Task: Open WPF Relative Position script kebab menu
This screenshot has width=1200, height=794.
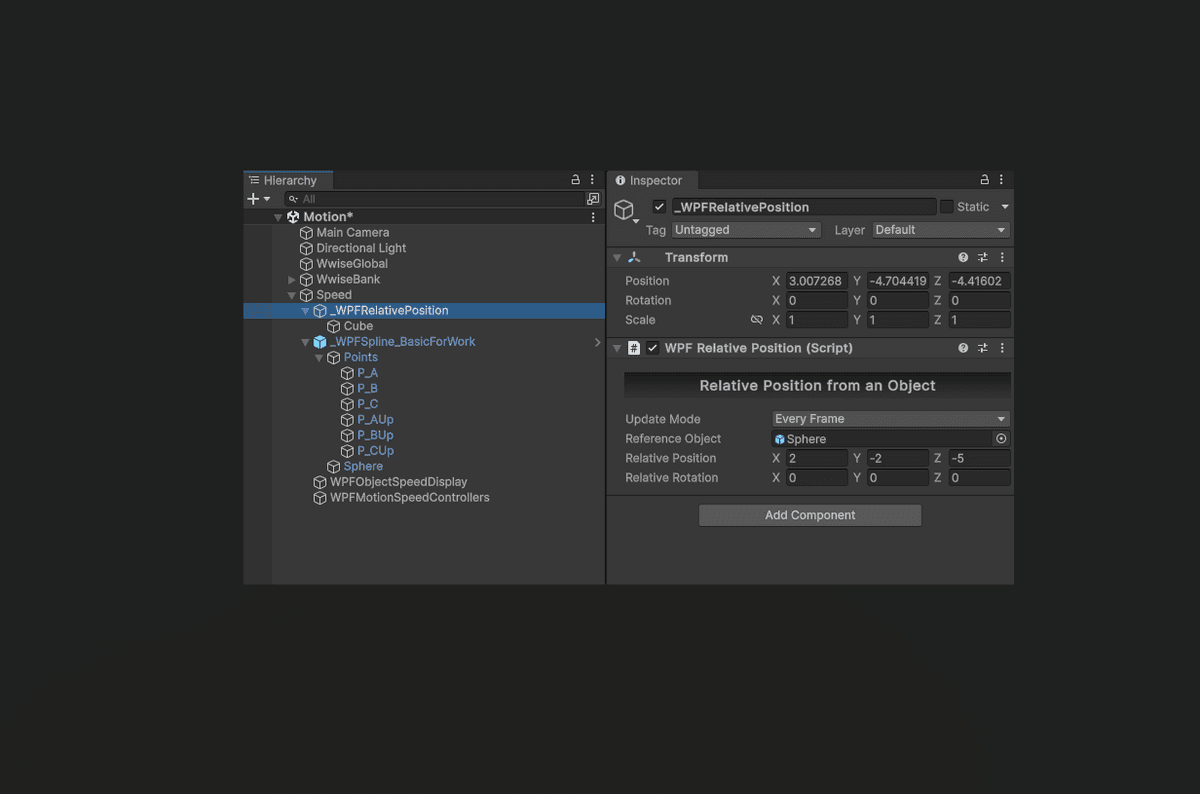Action: coord(1002,348)
